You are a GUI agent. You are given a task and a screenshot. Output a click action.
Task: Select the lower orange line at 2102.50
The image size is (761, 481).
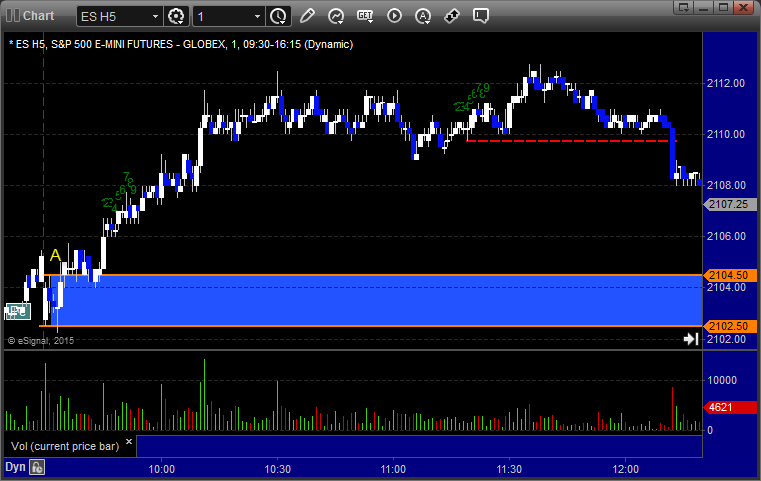[371, 326]
